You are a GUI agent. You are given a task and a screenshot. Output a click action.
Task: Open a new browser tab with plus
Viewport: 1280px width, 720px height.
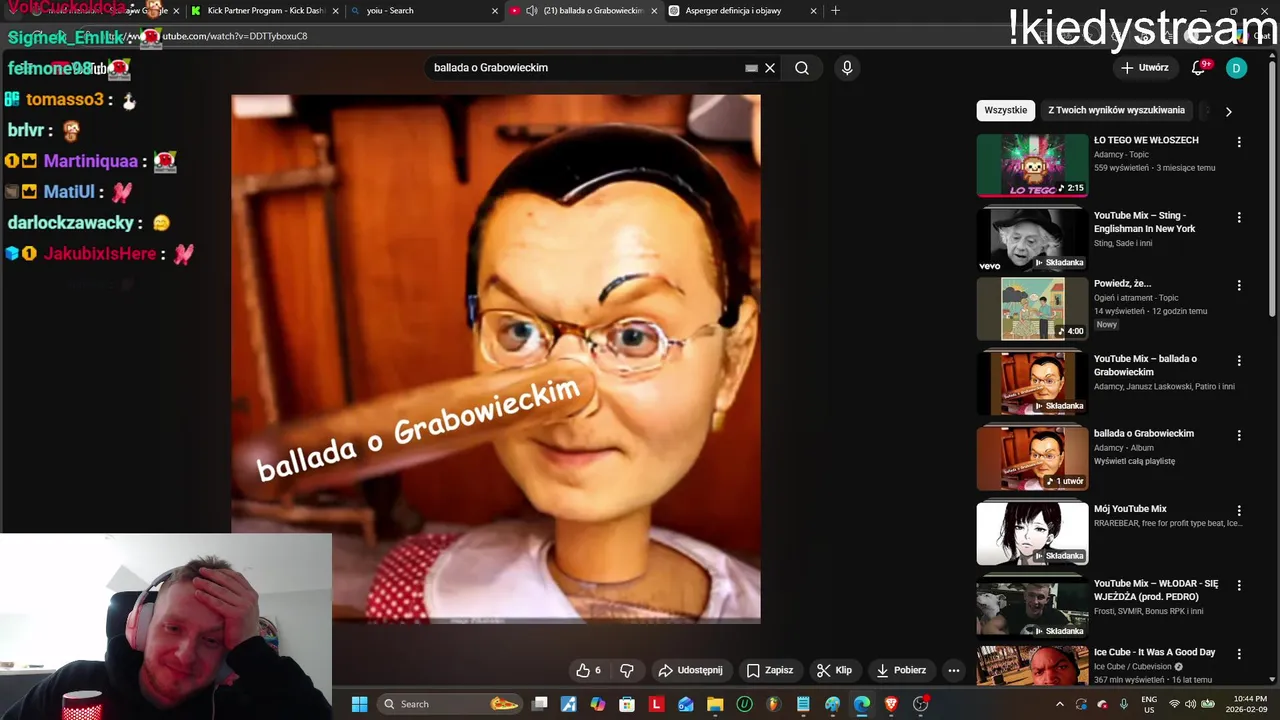(836, 11)
